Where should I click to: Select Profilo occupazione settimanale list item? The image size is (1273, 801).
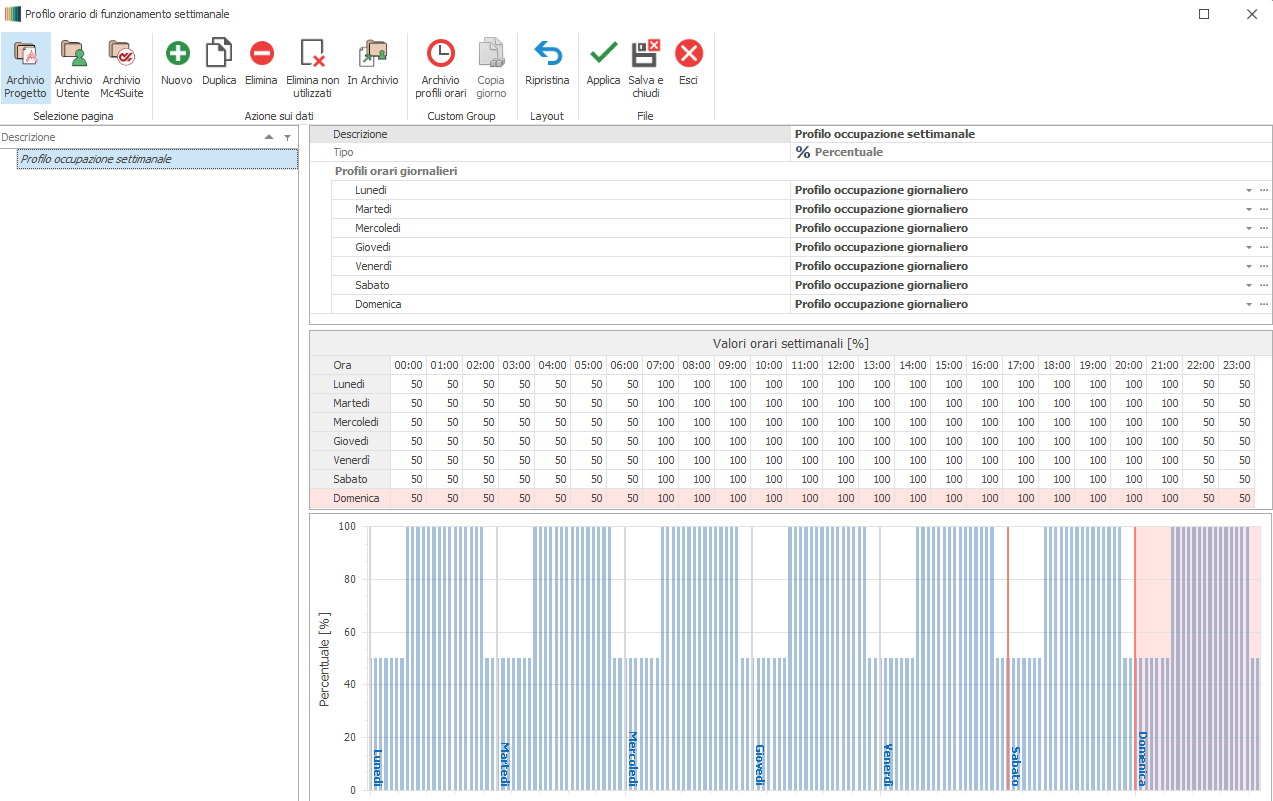96,159
